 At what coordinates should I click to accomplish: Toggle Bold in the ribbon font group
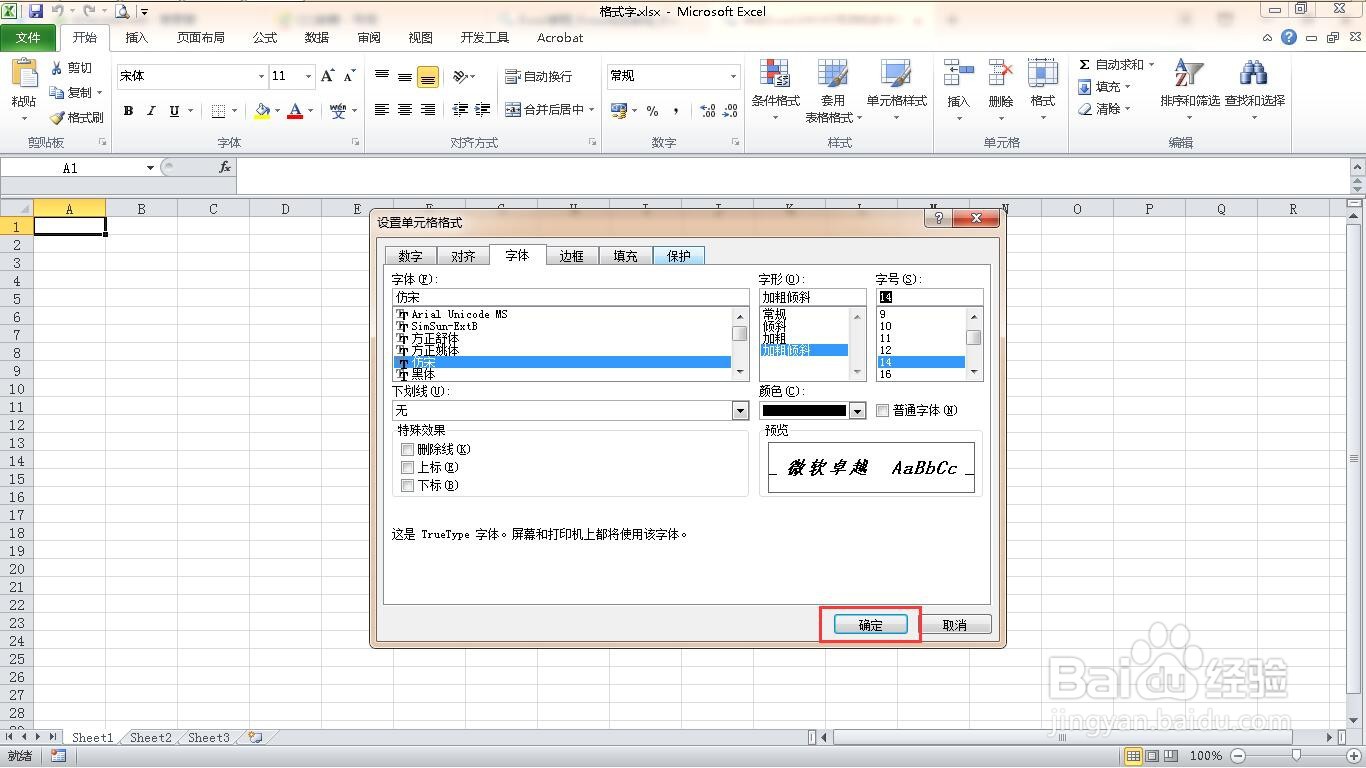click(128, 111)
